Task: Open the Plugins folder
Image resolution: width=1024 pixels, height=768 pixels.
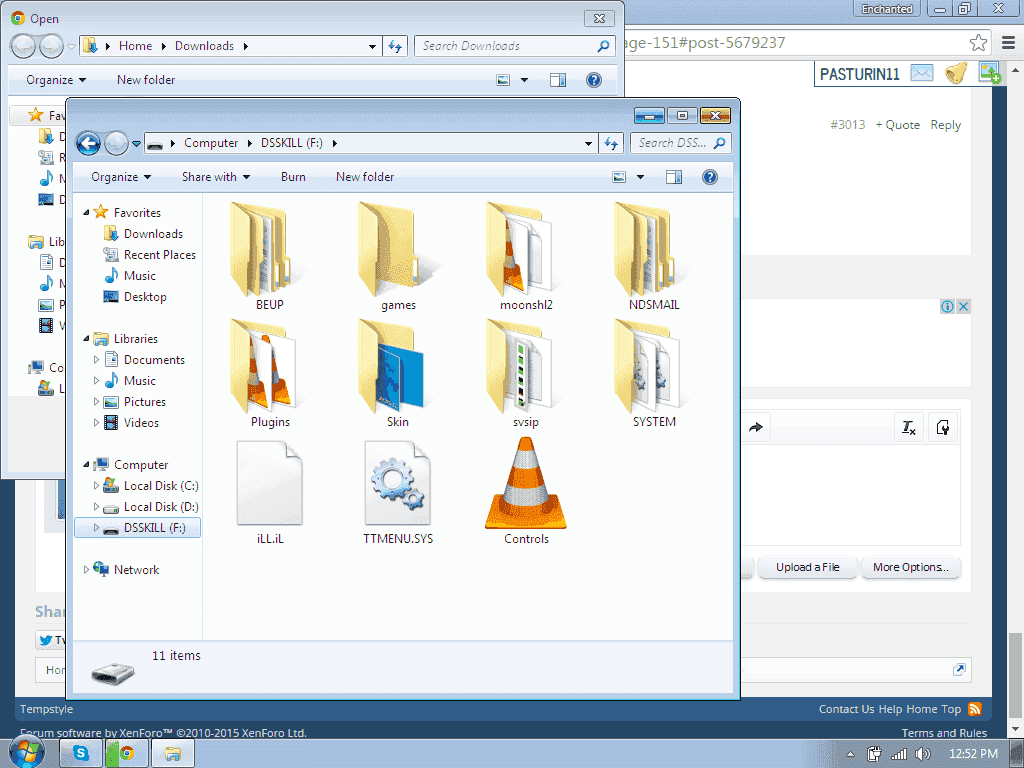Action: click(268, 374)
